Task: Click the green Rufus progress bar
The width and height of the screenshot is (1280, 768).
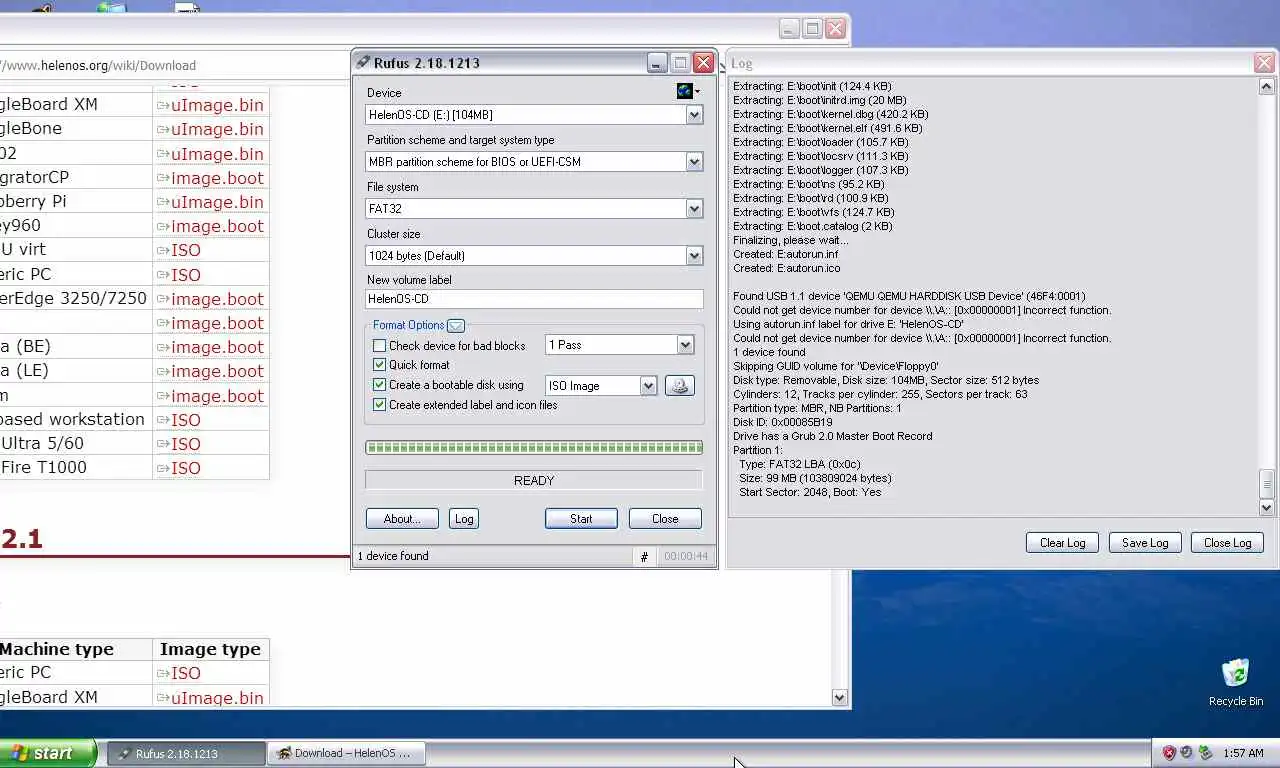Action: pyautogui.click(x=534, y=447)
